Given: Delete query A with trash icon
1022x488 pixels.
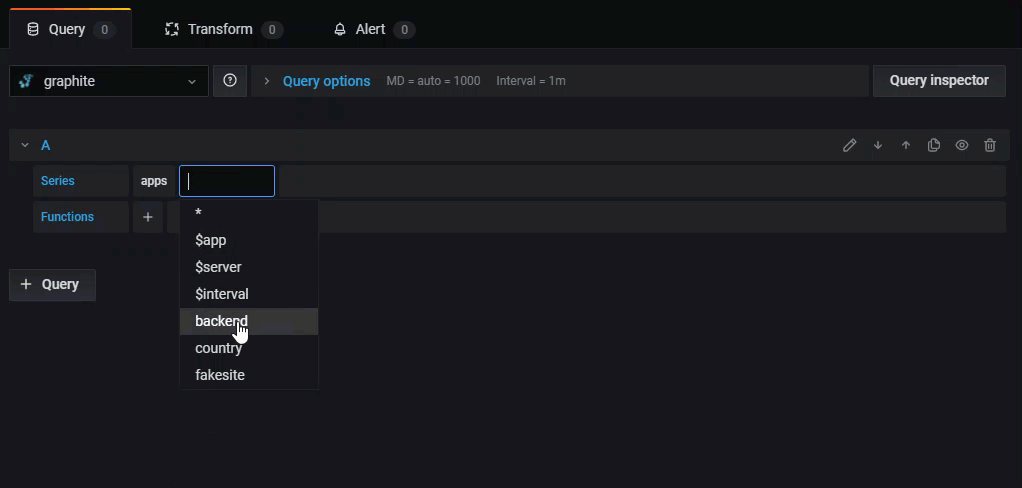Looking at the screenshot, I should coord(990,145).
